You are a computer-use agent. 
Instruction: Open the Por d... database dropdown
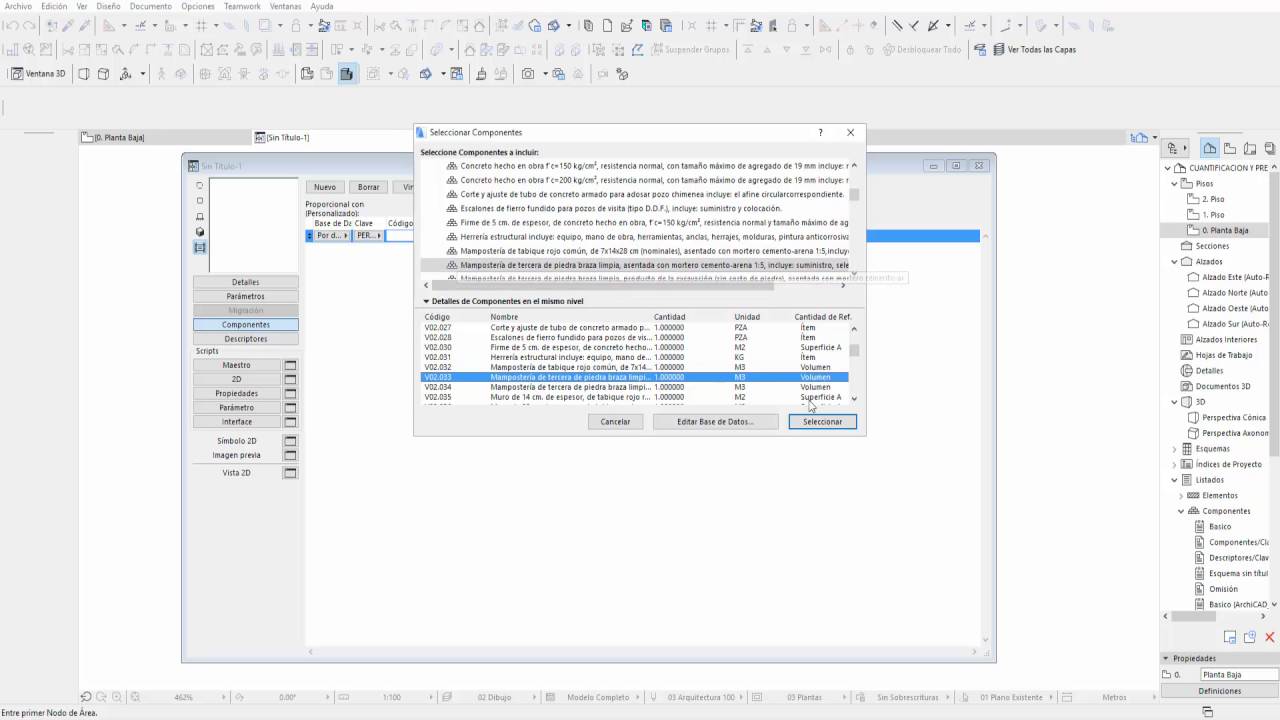point(334,236)
